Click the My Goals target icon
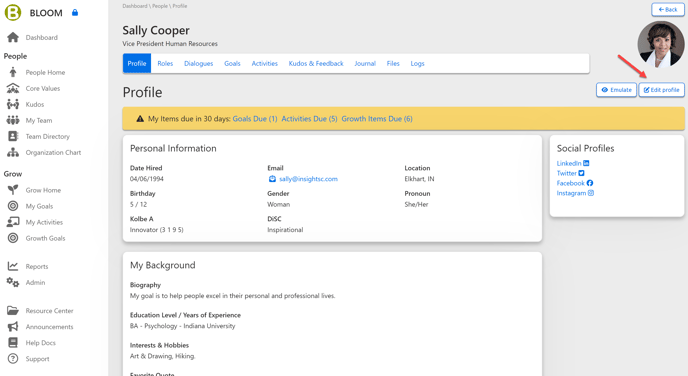688x376 pixels. [13, 206]
